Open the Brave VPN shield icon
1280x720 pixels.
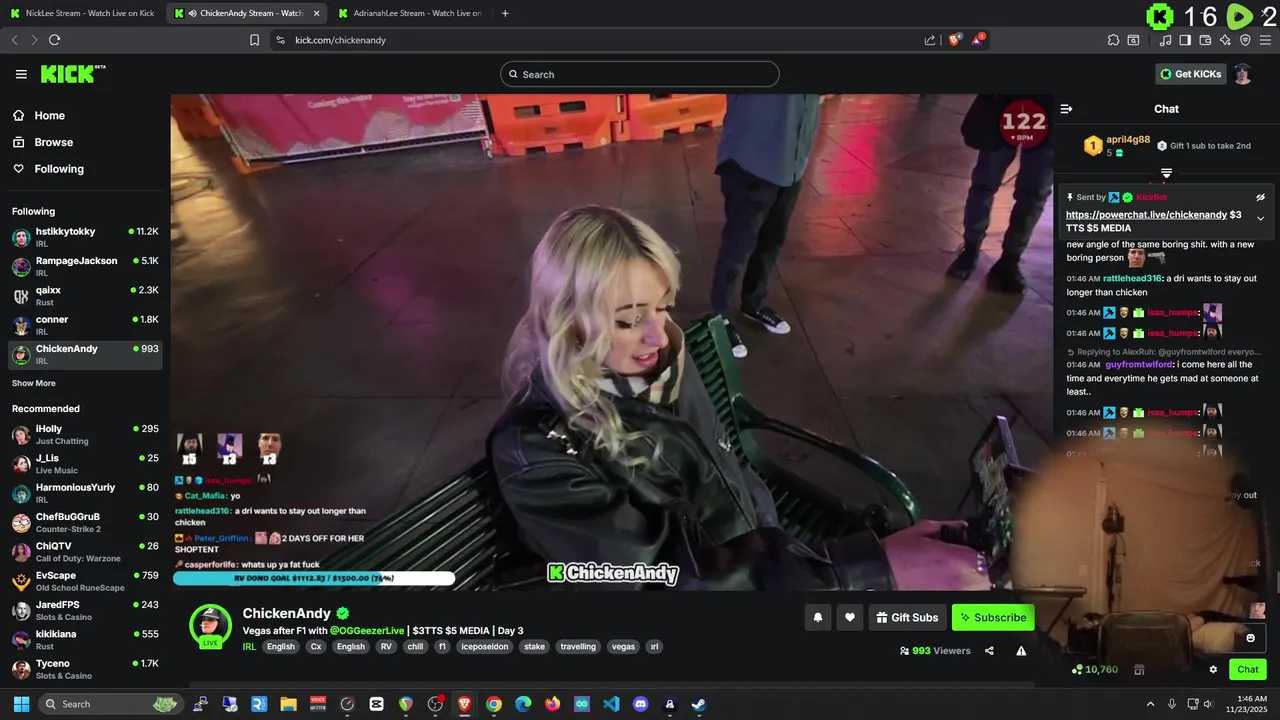point(1245,40)
